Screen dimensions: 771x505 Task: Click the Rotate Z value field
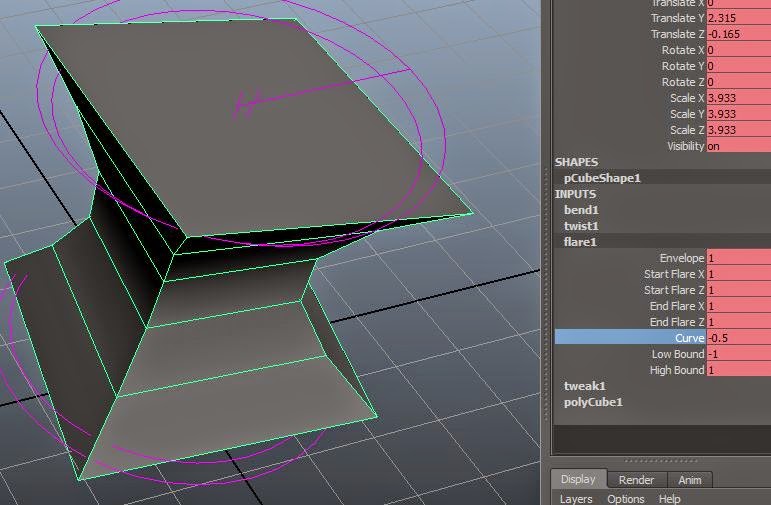pyautogui.click(x=739, y=82)
